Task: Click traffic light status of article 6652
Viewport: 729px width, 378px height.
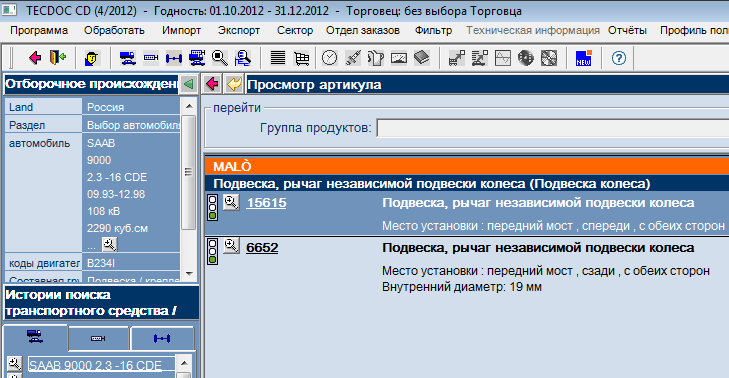Action: 212,252
